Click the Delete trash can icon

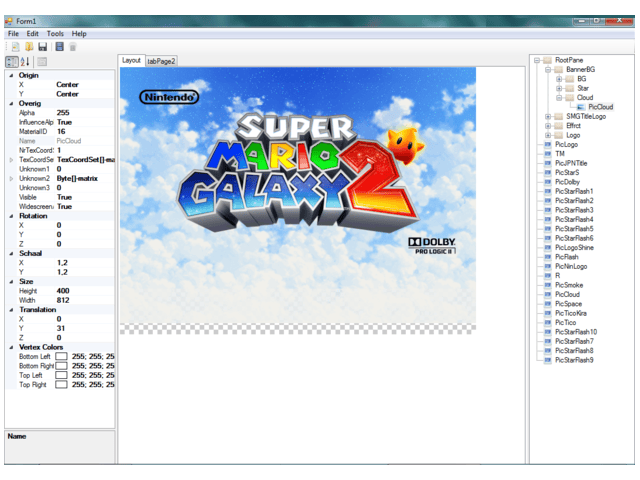click(73, 46)
